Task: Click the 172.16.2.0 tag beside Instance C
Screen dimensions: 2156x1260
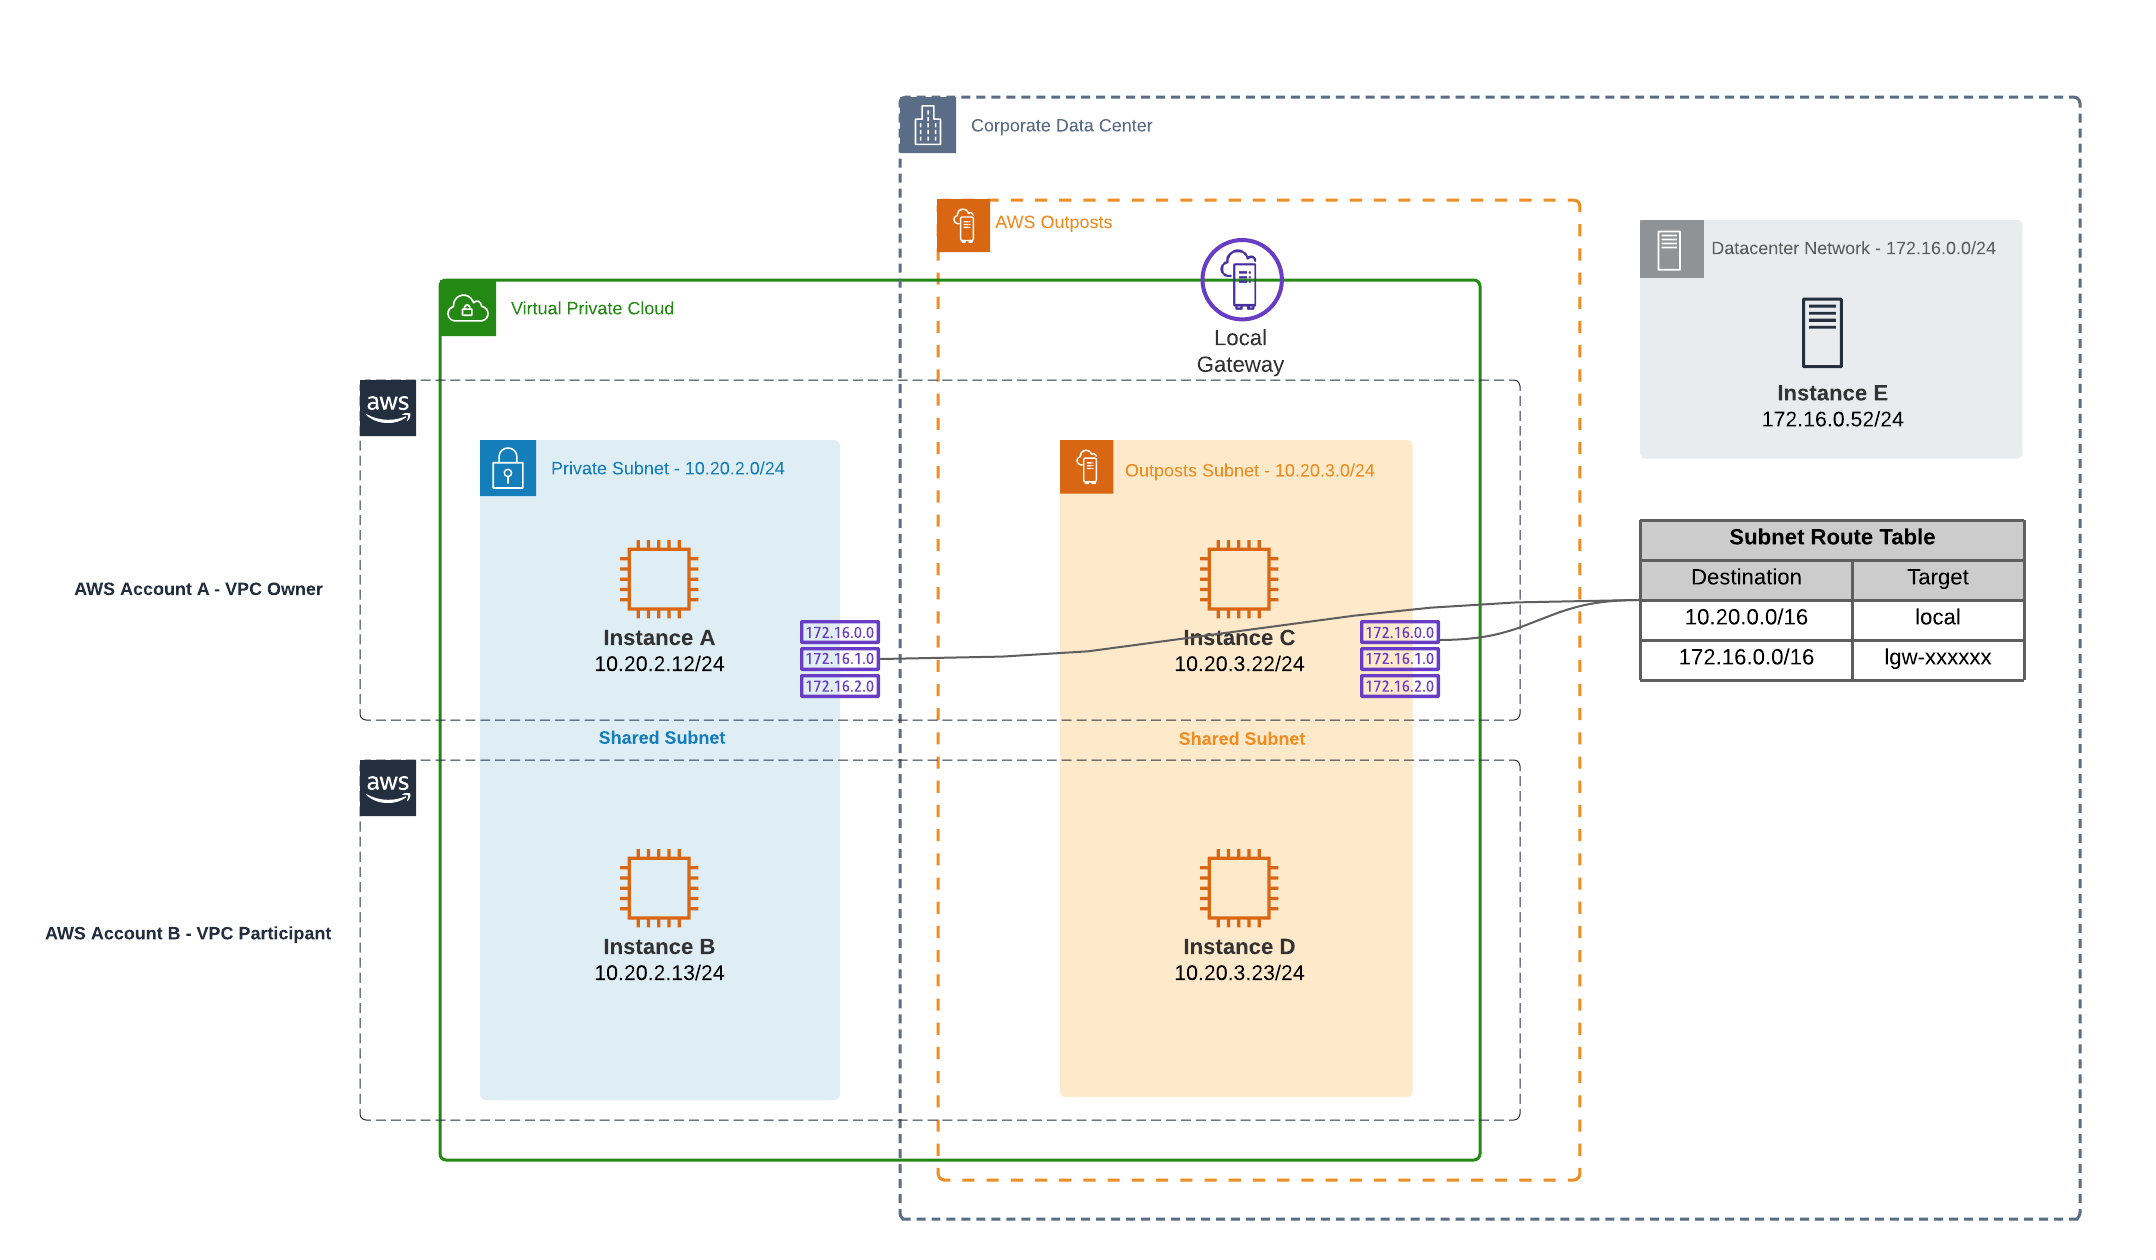Action: [x=1400, y=686]
